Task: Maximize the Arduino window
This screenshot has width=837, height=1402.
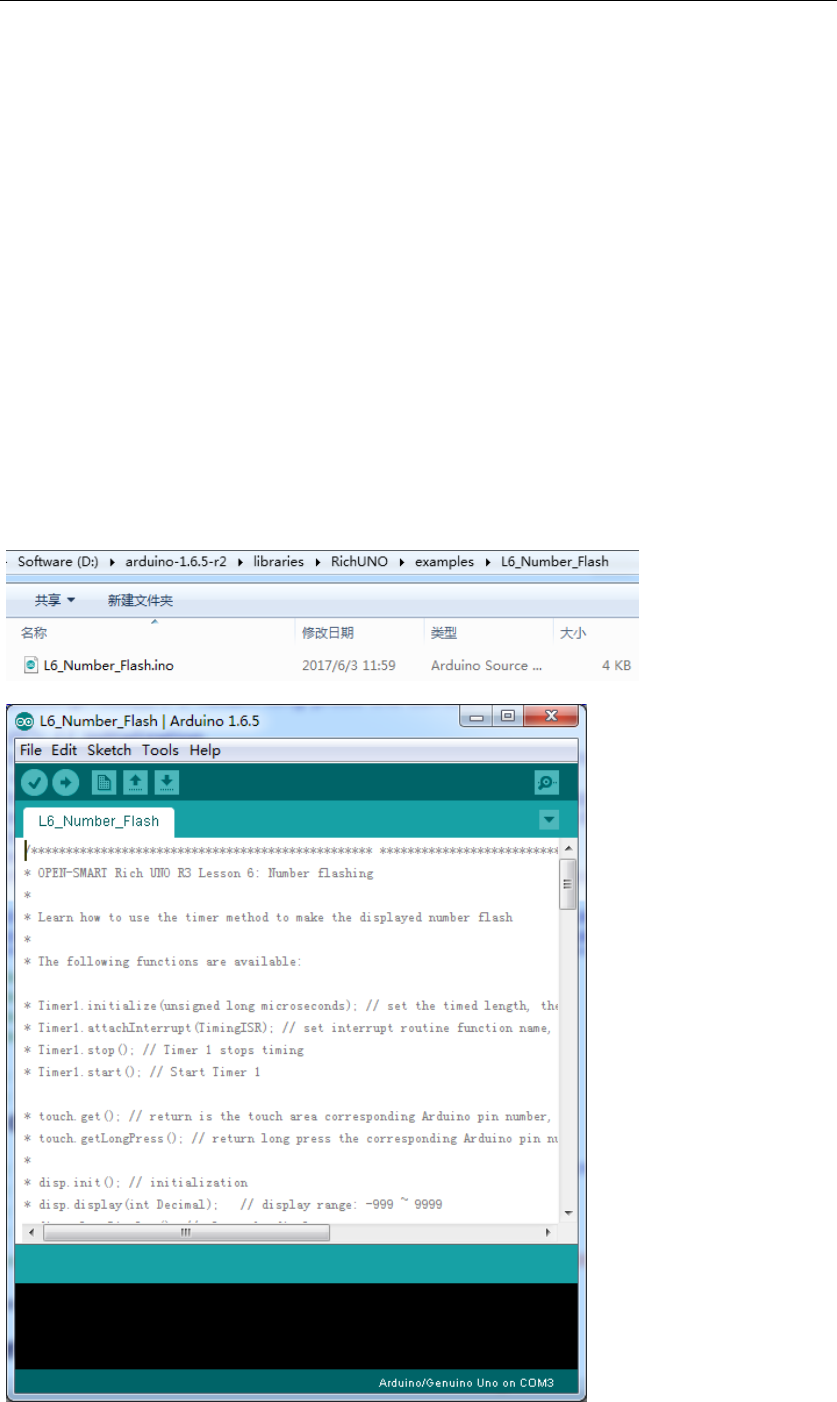Action: tap(508, 718)
